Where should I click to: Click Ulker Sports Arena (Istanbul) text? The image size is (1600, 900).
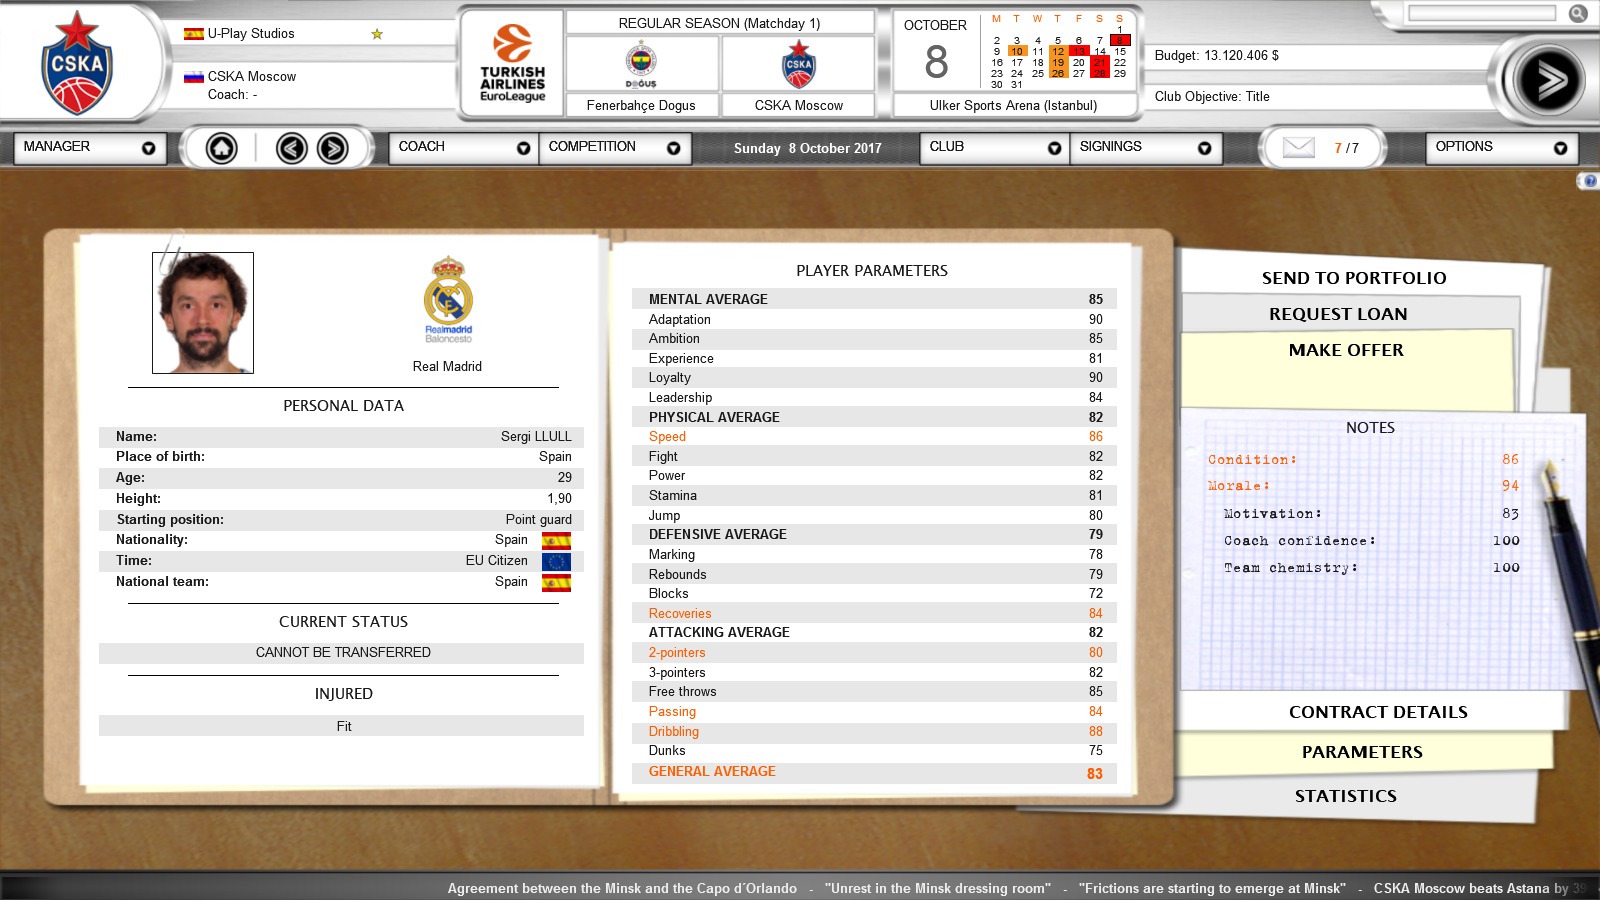point(1013,105)
